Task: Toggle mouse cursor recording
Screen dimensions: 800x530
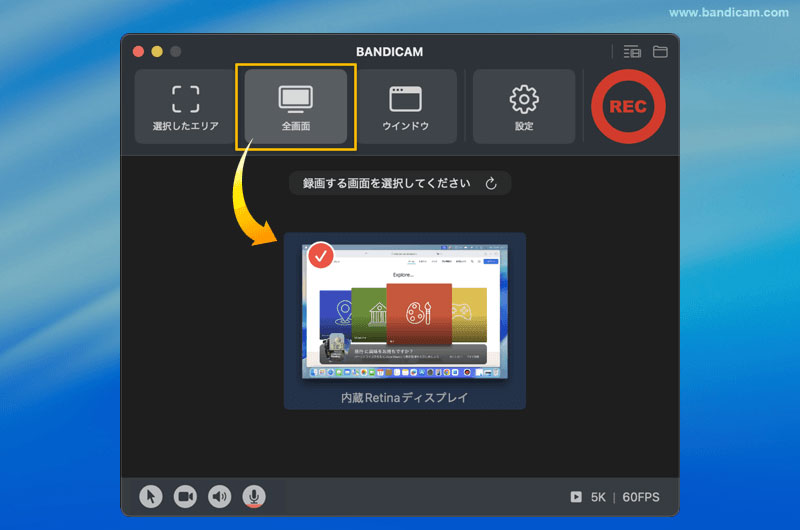Action: tap(151, 496)
